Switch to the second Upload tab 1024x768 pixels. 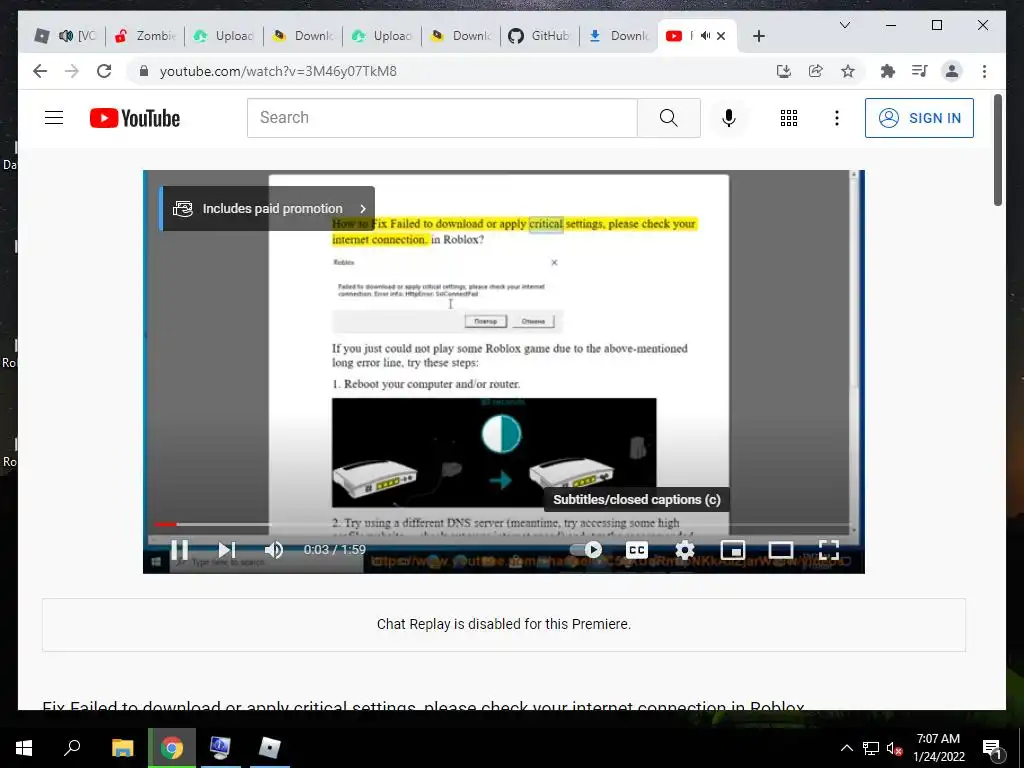pyautogui.click(x=382, y=36)
